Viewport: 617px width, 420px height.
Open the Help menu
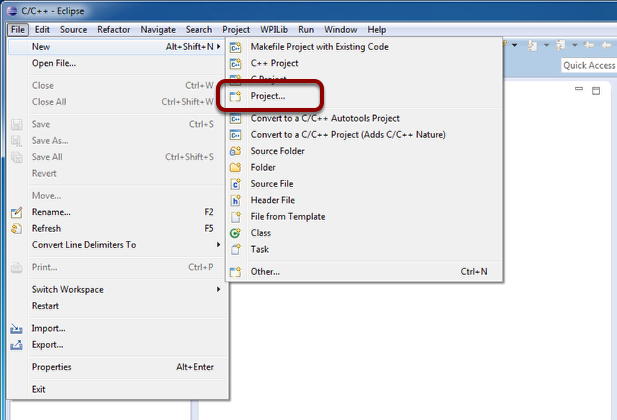pyautogui.click(x=377, y=30)
